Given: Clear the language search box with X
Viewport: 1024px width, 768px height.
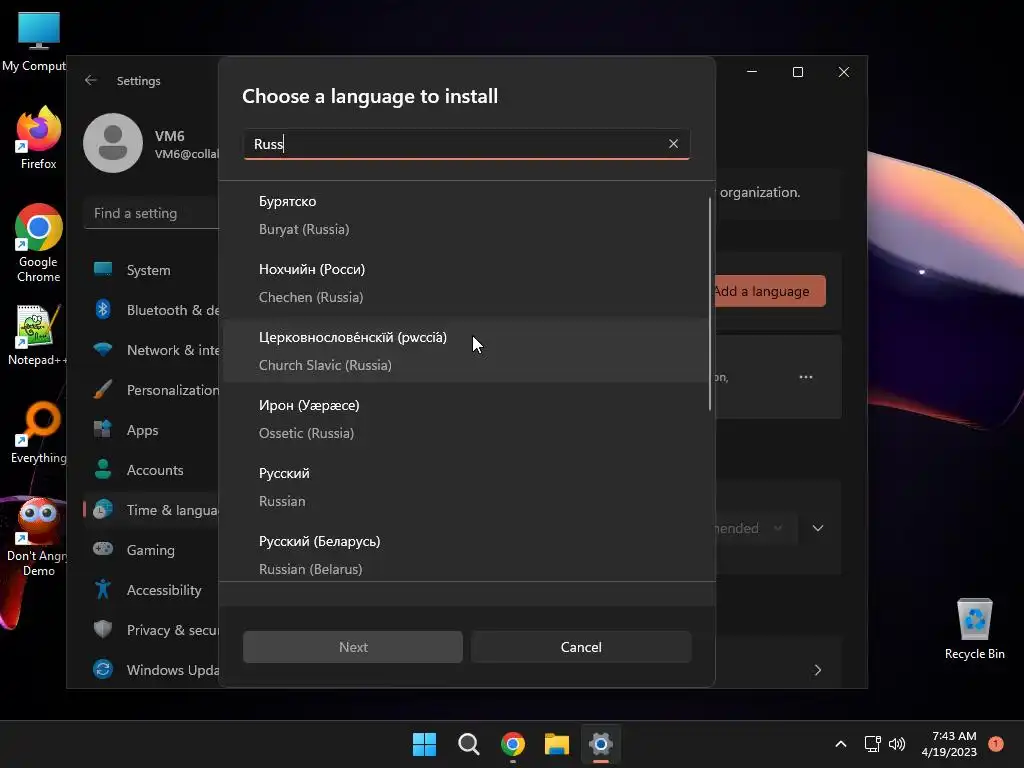Looking at the screenshot, I should click(673, 144).
